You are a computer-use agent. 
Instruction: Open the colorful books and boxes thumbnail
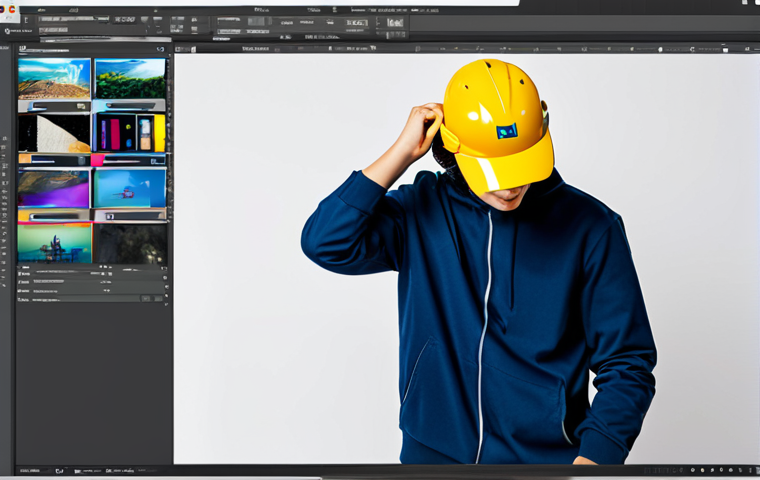[x=130, y=133]
